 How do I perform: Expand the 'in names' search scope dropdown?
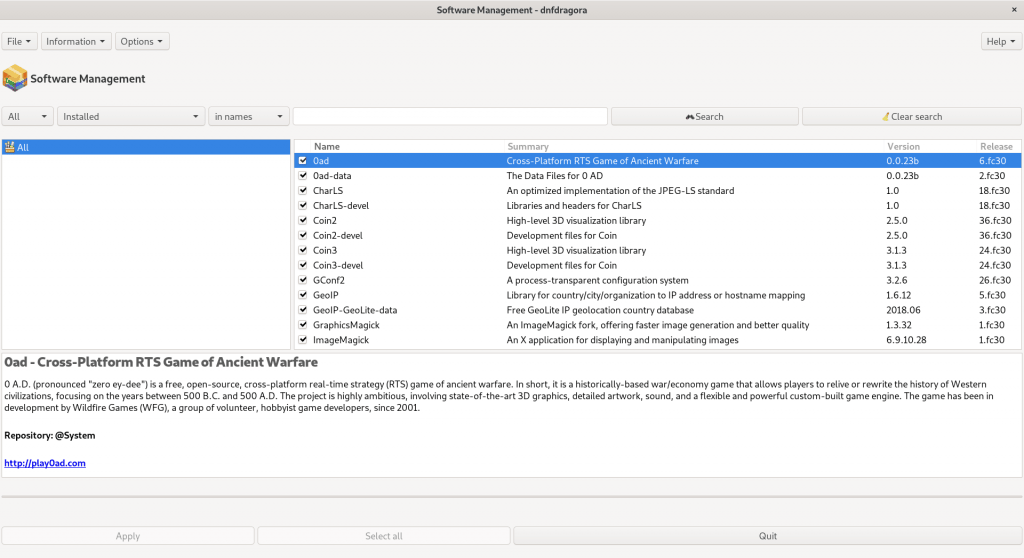click(249, 117)
